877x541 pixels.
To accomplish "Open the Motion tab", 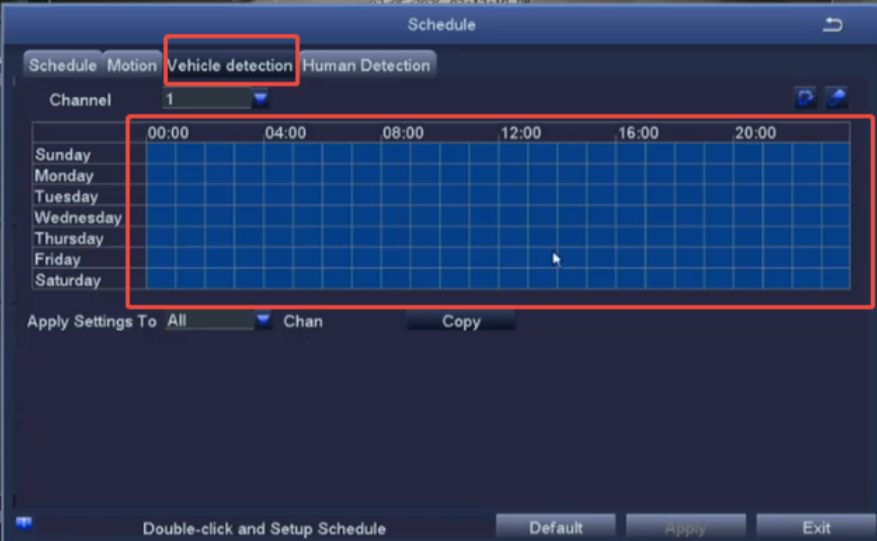I will [132, 66].
